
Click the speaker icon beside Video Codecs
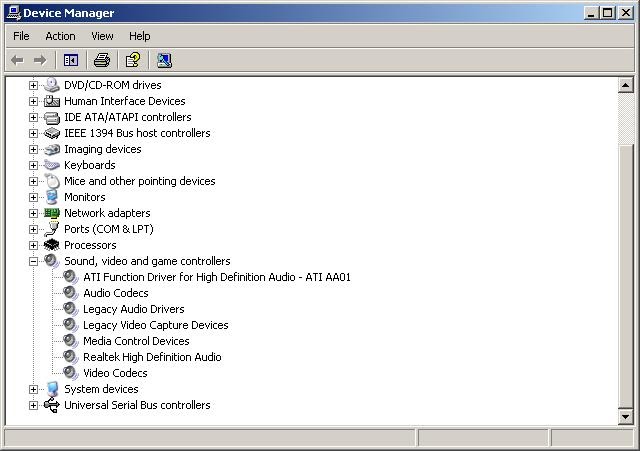point(71,373)
